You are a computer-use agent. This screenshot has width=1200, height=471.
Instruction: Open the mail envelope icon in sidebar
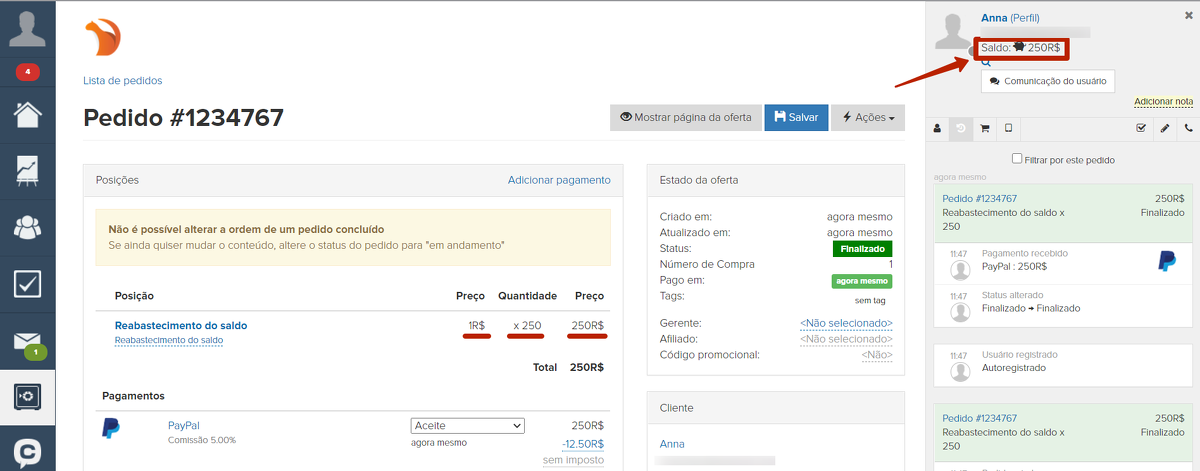point(27,341)
